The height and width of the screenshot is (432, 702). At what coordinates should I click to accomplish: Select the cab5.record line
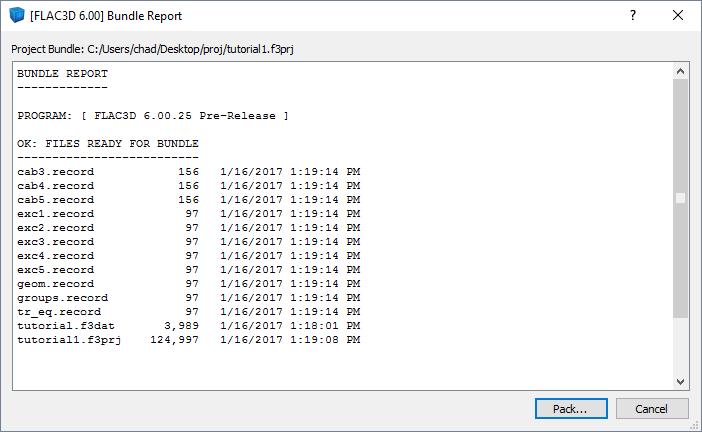(x=189, y=200)
